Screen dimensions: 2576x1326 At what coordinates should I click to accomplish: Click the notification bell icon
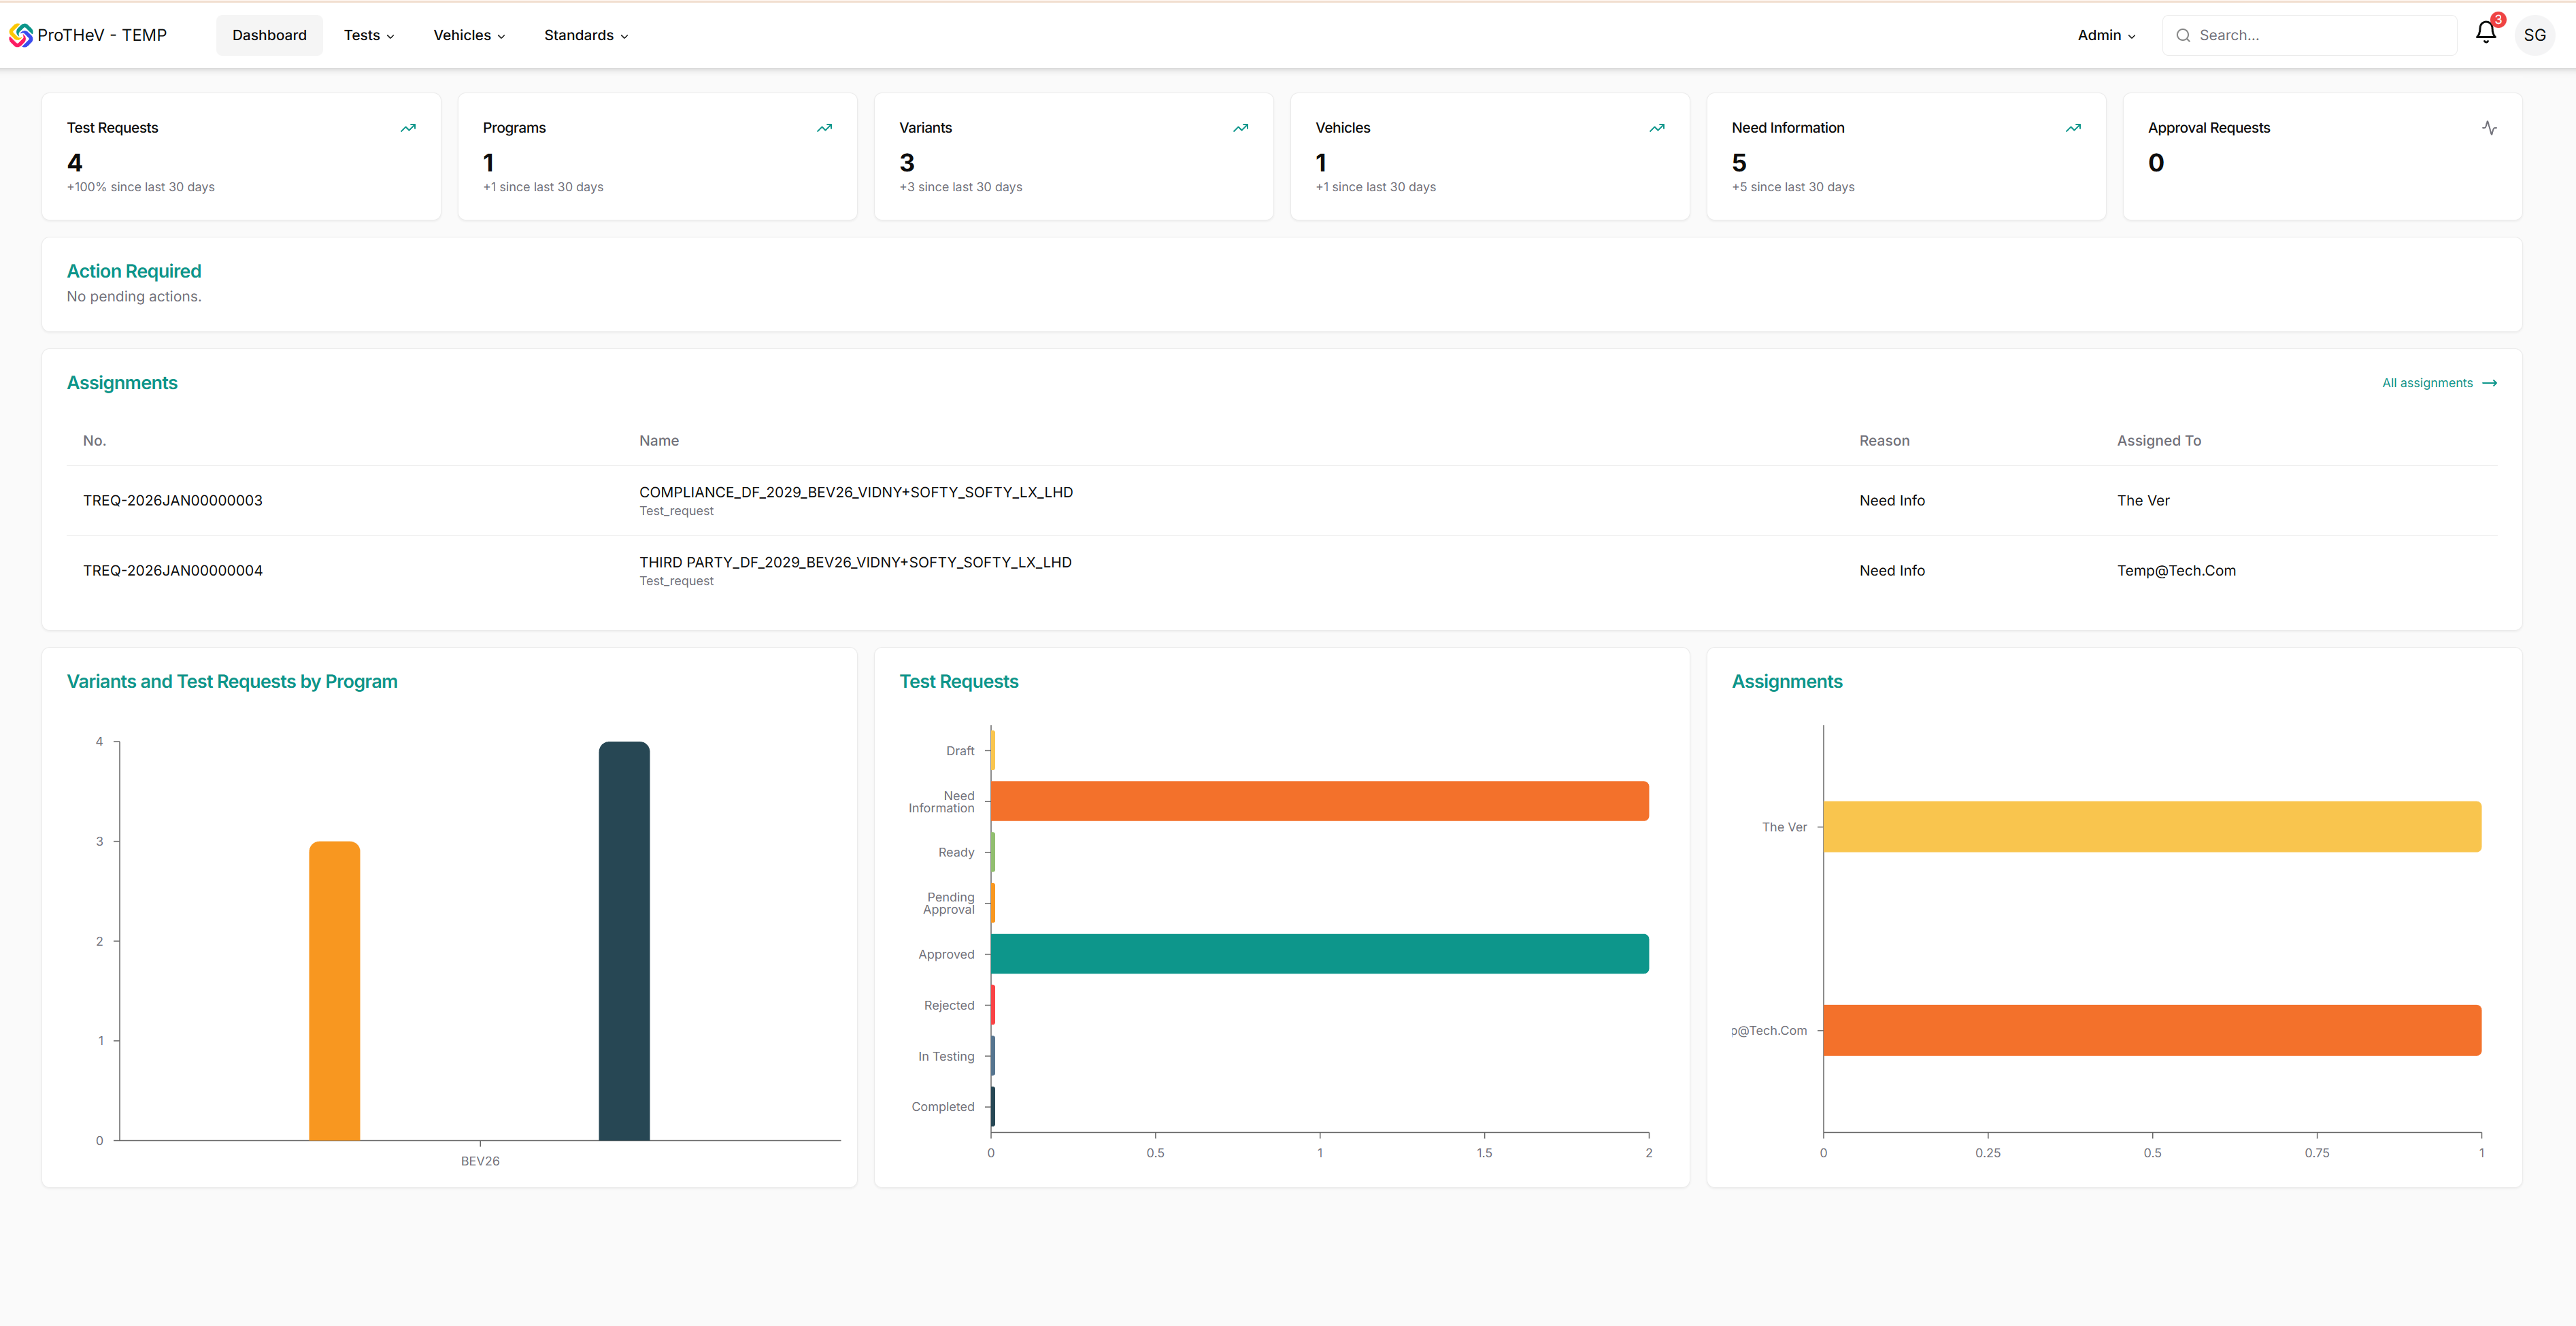click(x=2485, y=33)
